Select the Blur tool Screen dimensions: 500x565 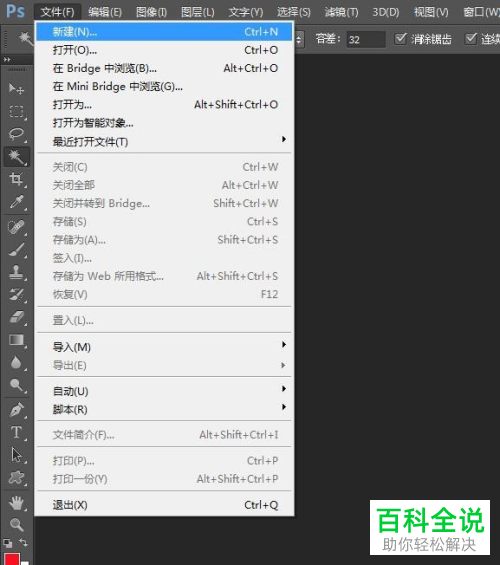tap(16, 362)
